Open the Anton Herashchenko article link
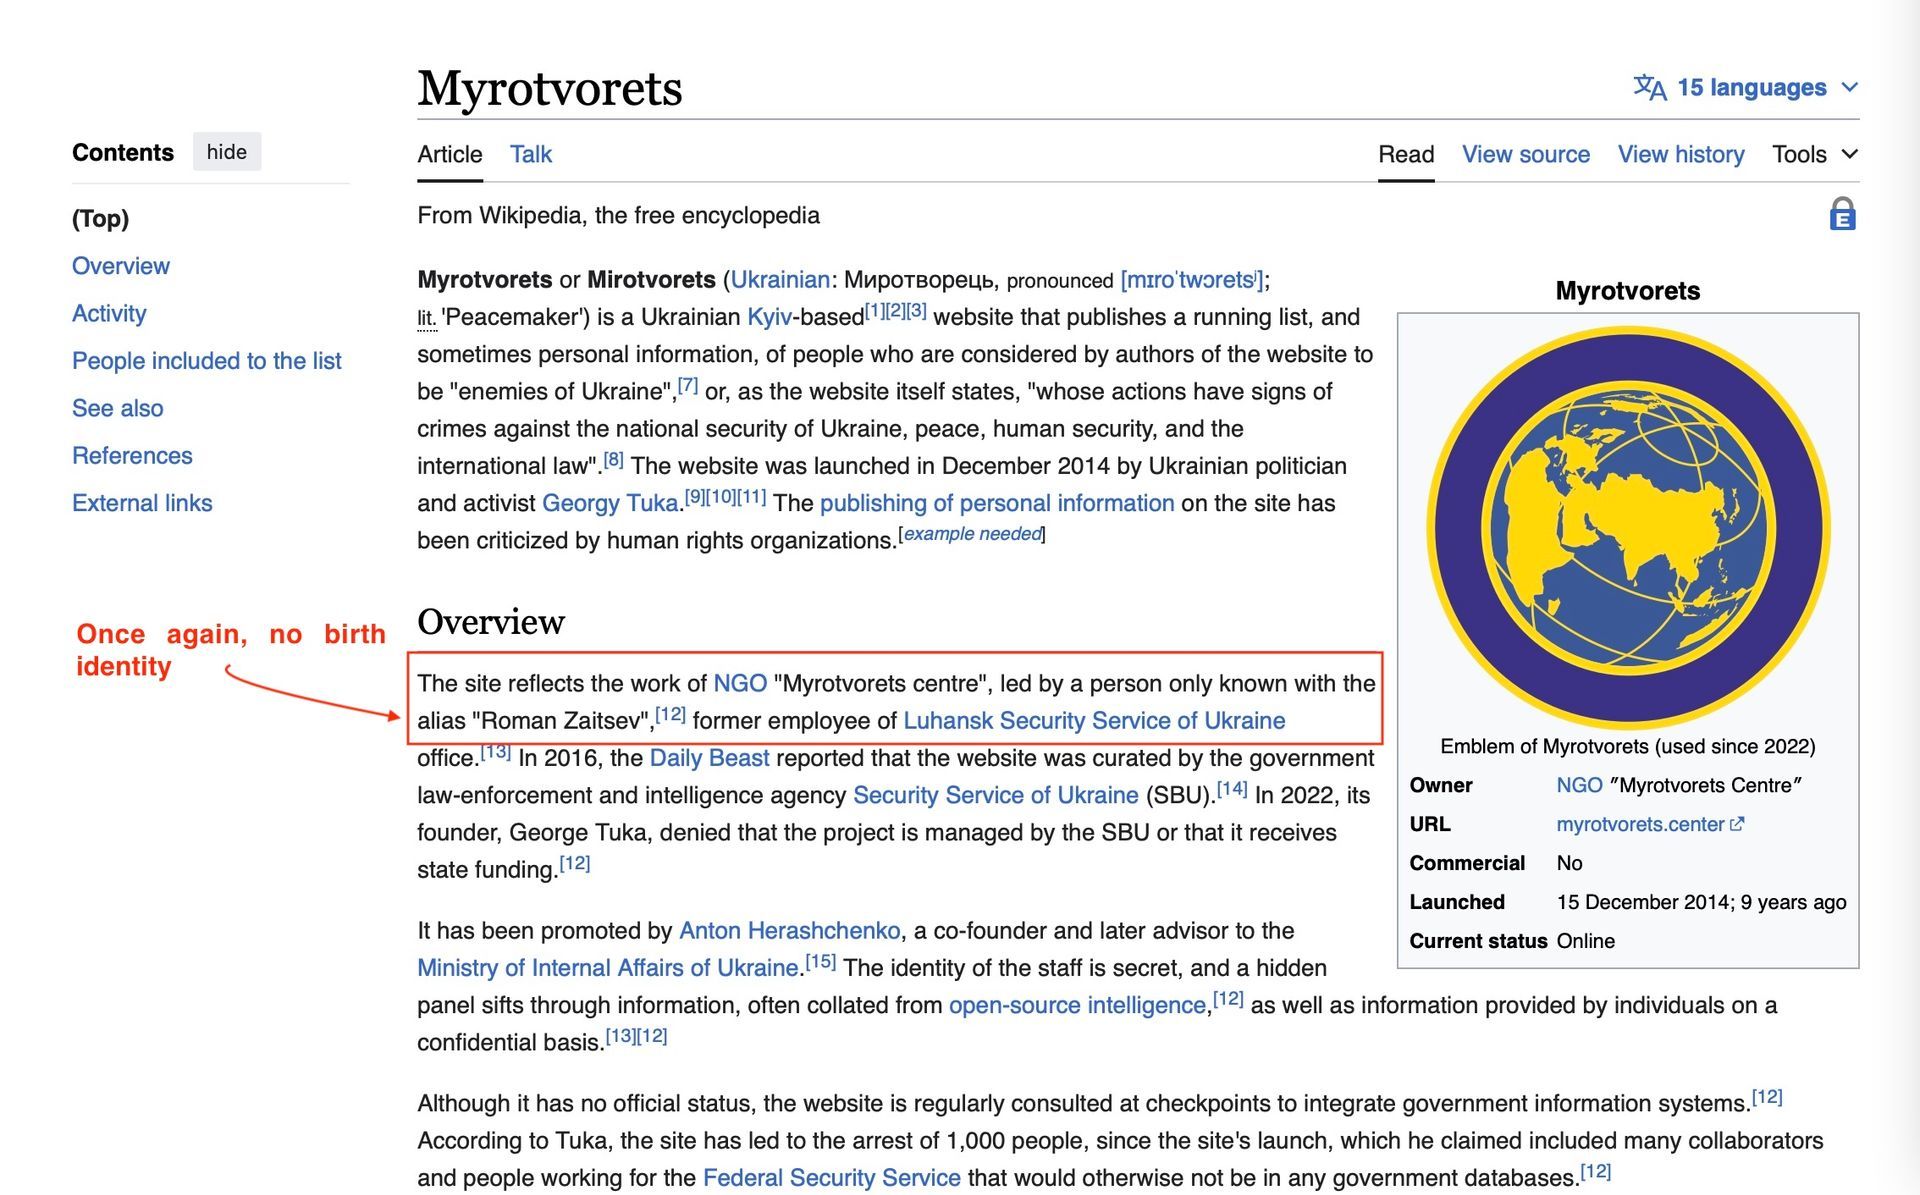The image size is (1920, 1195). [789, 931]
